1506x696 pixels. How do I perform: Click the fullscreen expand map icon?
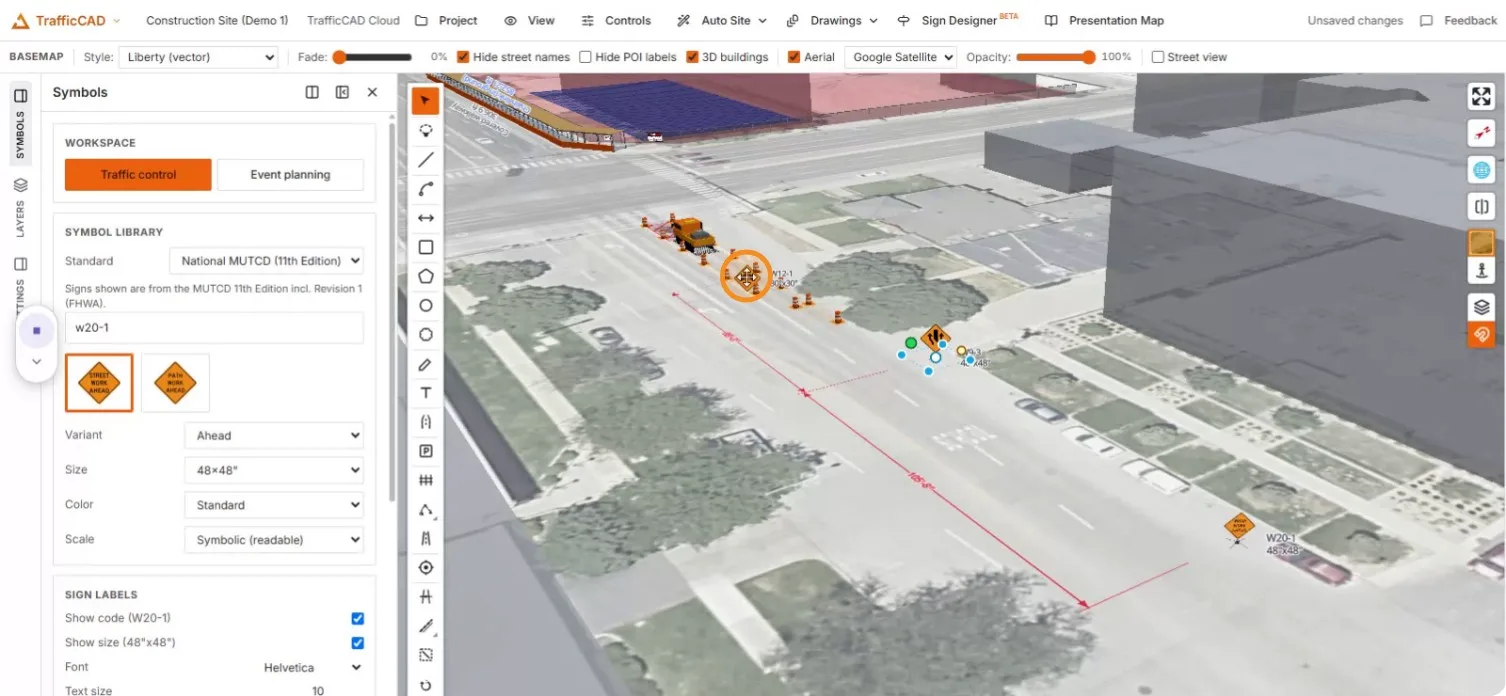[x=1481, y=96]
